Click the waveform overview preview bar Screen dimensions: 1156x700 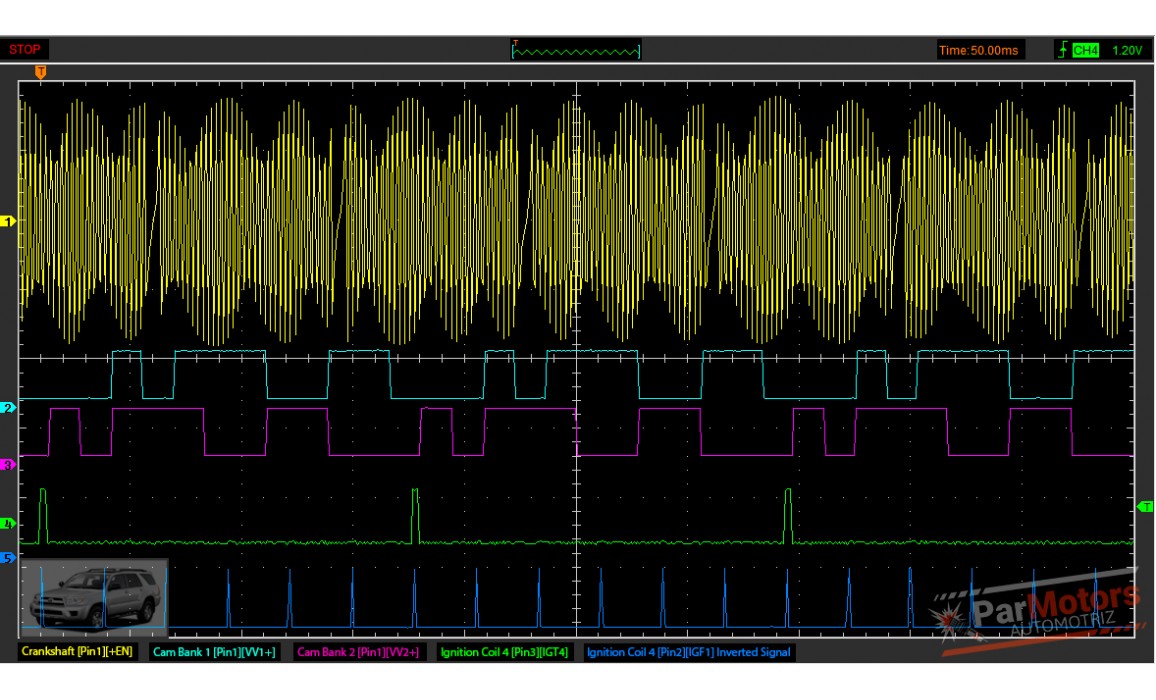pos(576,50)
